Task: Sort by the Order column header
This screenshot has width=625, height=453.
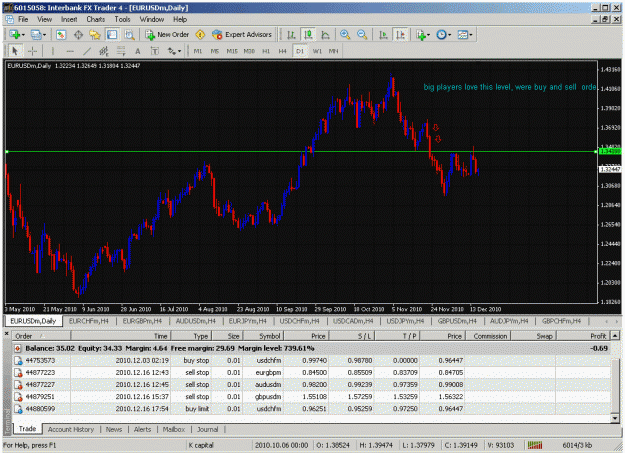Action: coord(41,336)
